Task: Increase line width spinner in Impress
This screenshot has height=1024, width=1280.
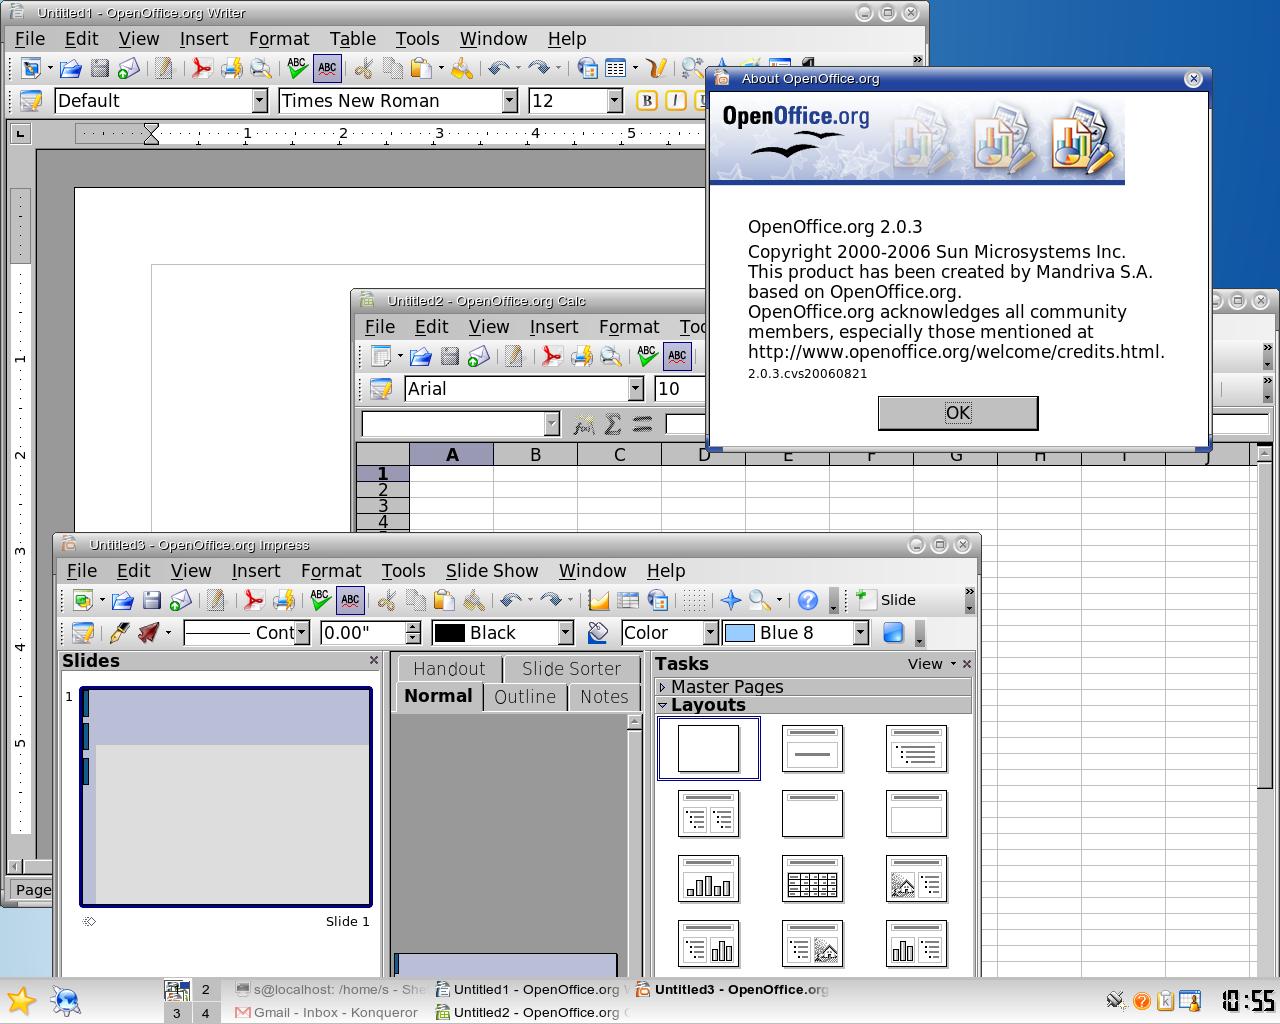Action: (413, 627)
